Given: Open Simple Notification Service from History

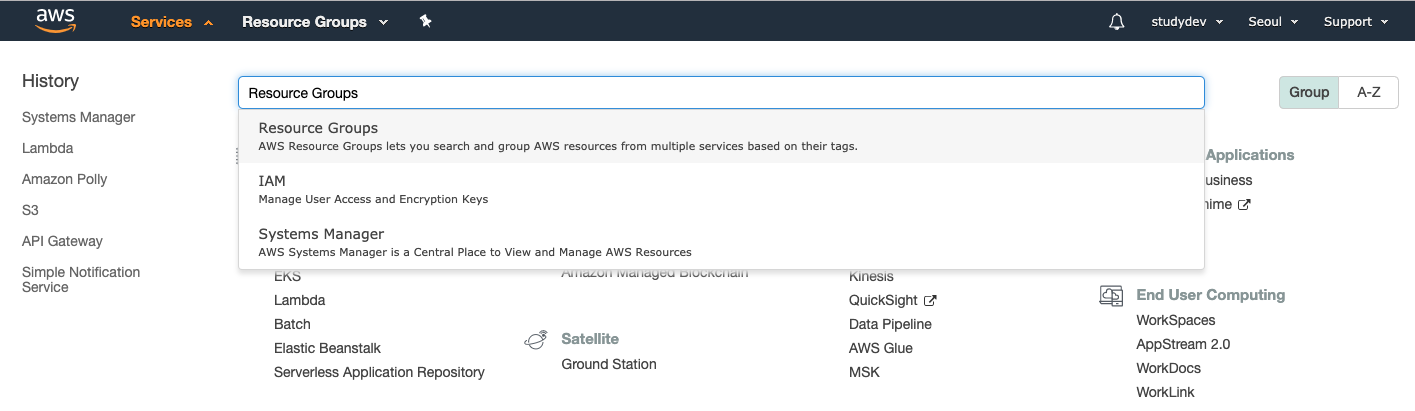Looking at the screenshot, I should click(x=81, y=279).
